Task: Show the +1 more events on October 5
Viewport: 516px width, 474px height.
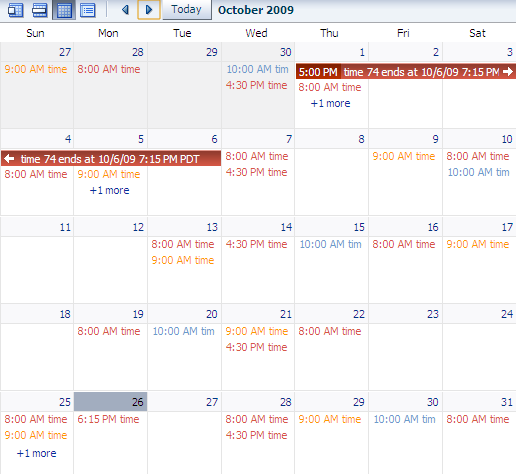Action: pyautogui.click(x=109, y=190)
